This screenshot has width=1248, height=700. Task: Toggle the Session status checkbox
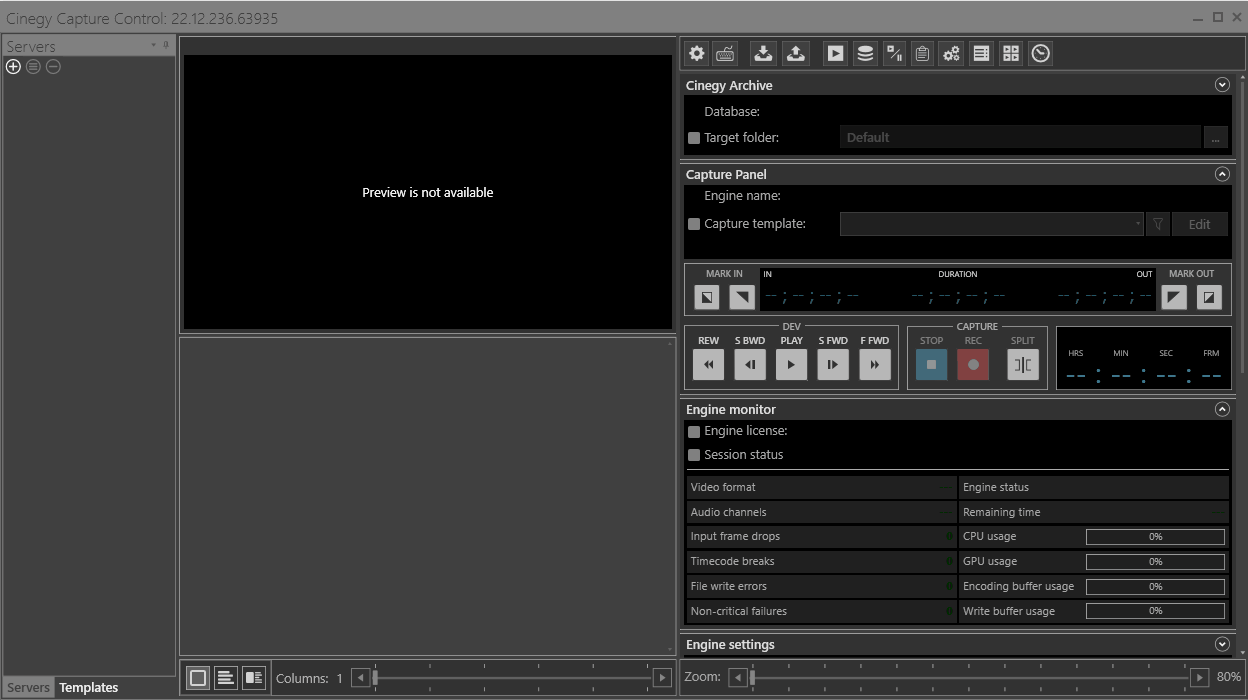[x=694, y=455]
